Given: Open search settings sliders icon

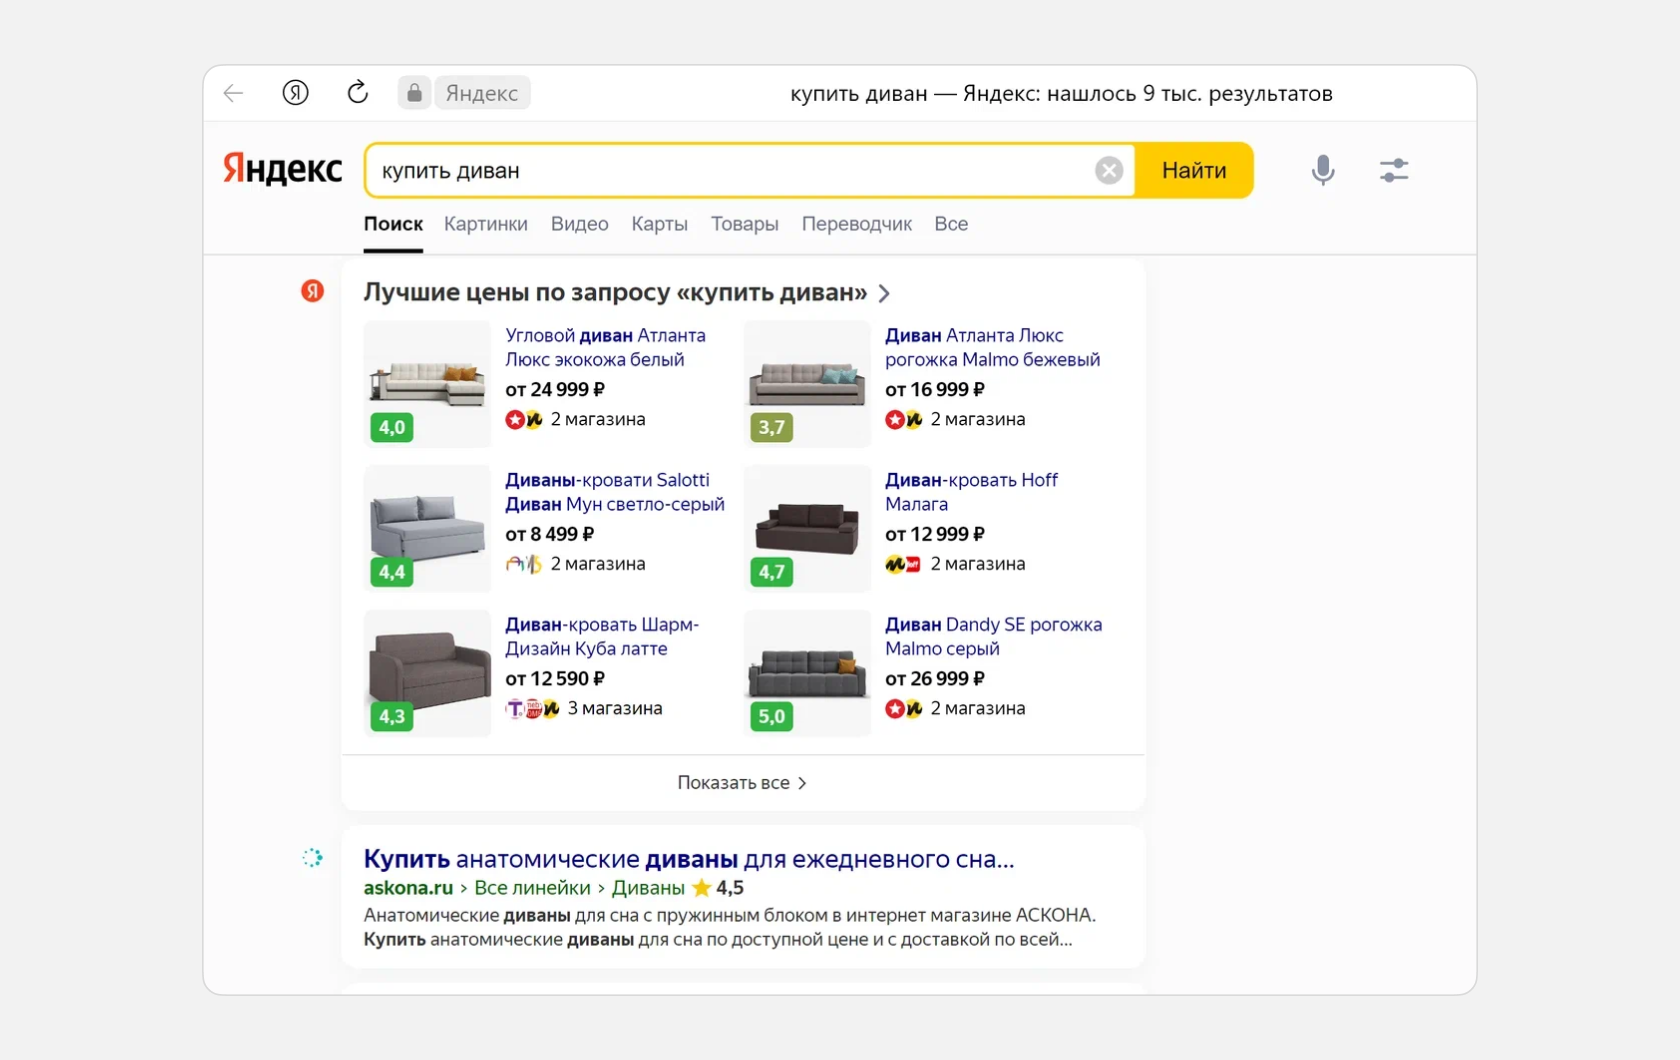Looking at the screenshot, I should [1394, 170].
